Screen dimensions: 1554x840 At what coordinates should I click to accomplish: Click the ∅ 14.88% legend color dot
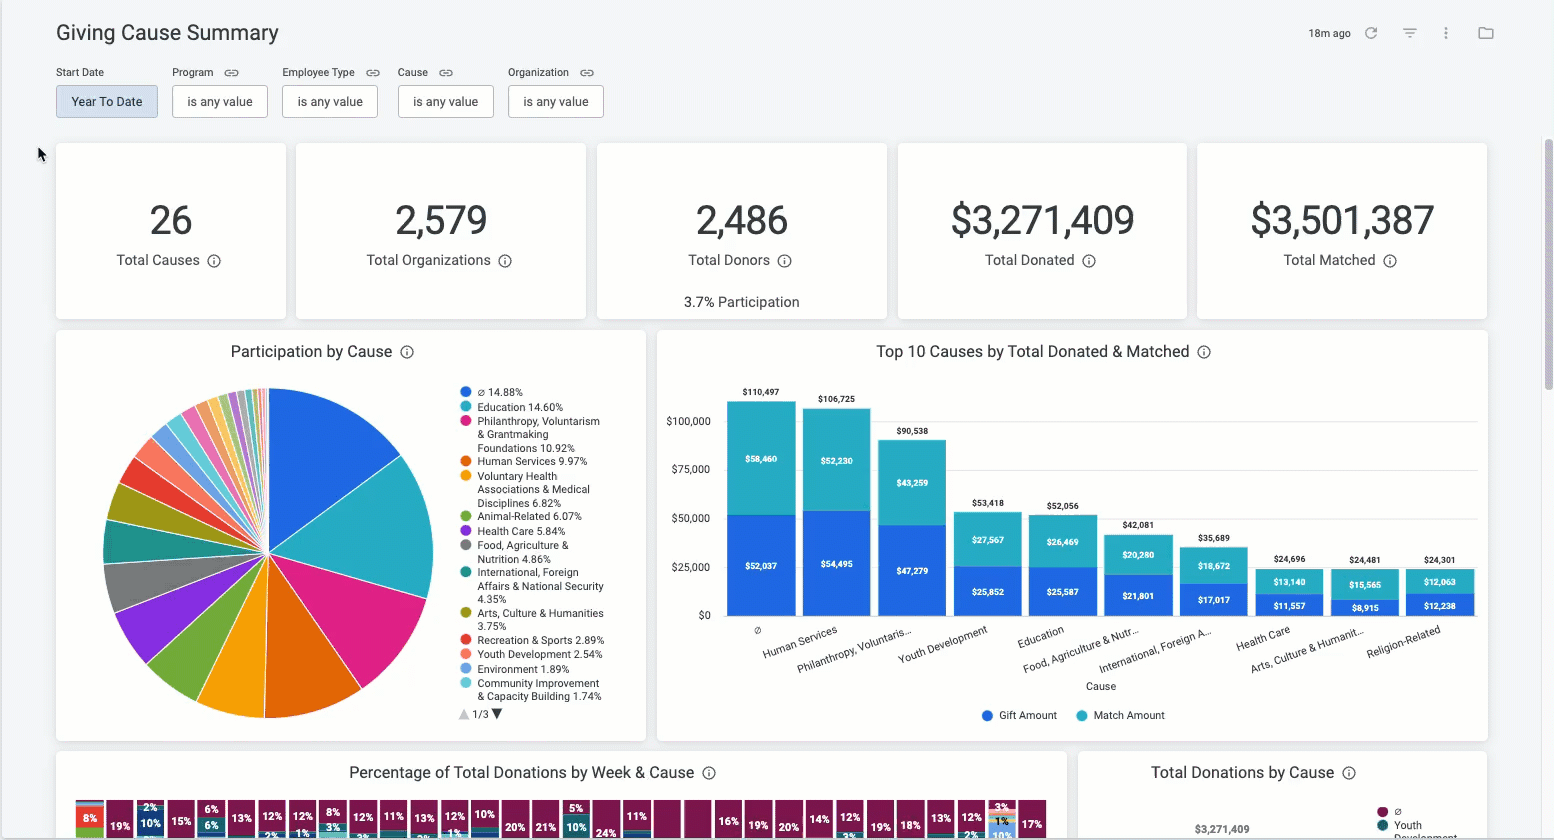point(466,392)
